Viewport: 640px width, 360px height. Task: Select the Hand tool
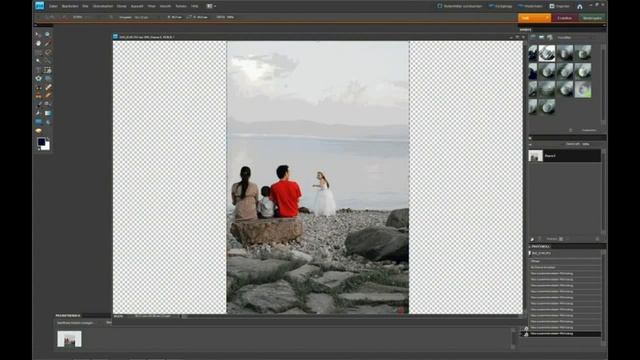pyautogui.click(x=38, y=43)
